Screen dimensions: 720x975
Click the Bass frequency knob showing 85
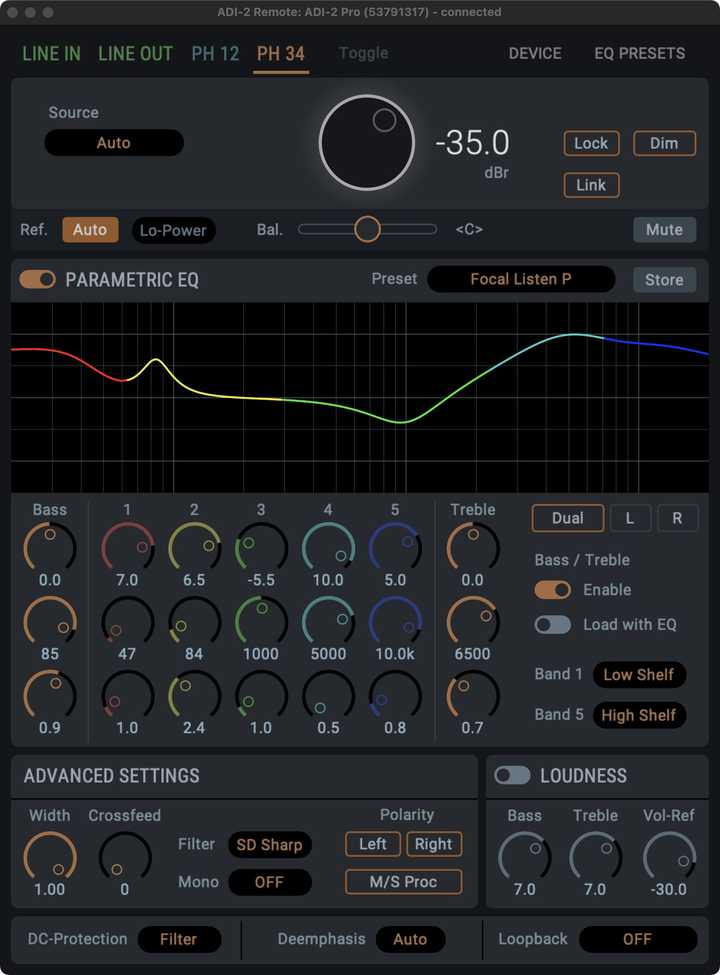click(50, 622)
